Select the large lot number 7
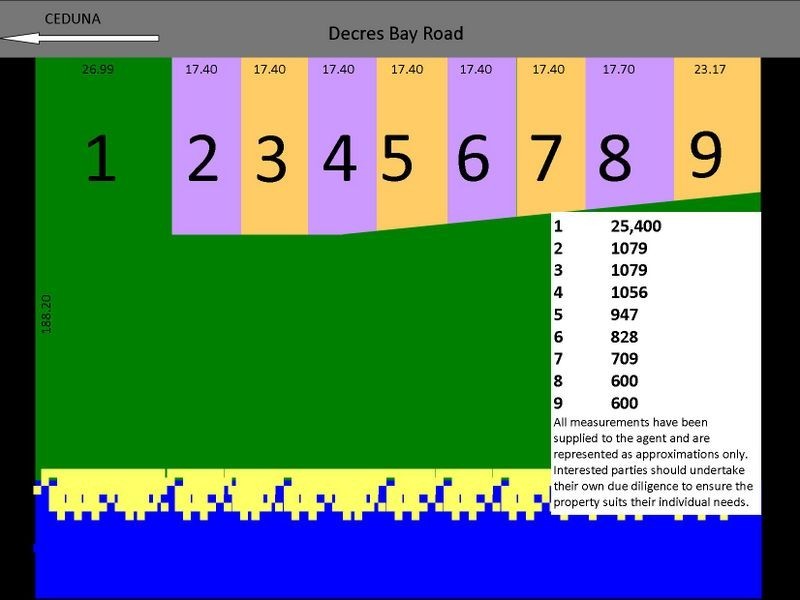The image size is (800, 600). (x=546, y=158)
